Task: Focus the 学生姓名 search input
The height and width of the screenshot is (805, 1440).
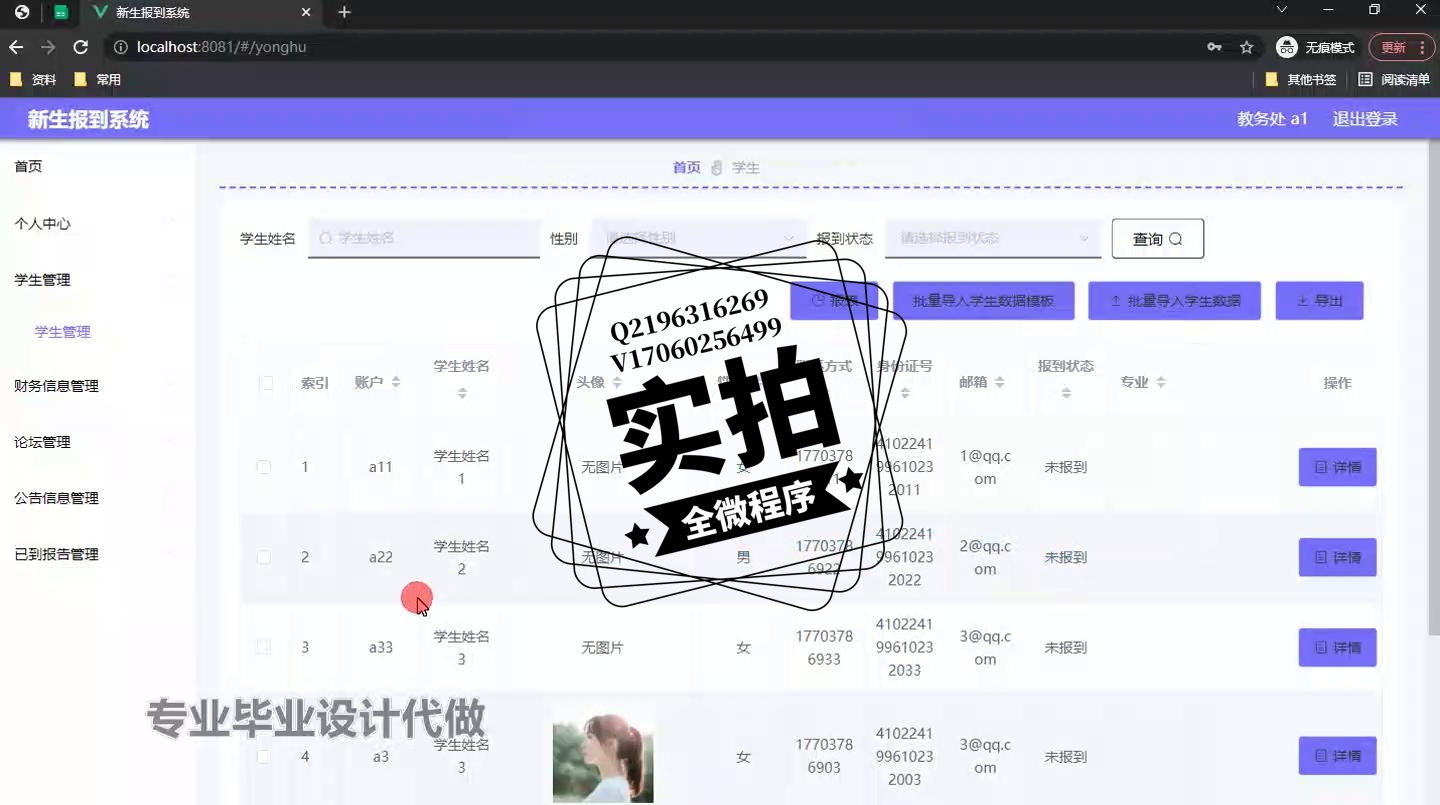Action: 424,238
